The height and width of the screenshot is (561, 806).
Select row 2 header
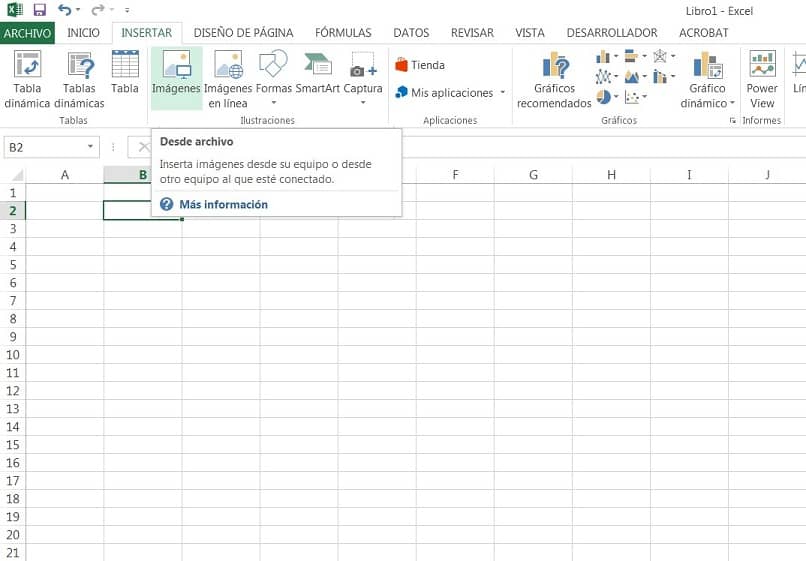tap(13, 211)
